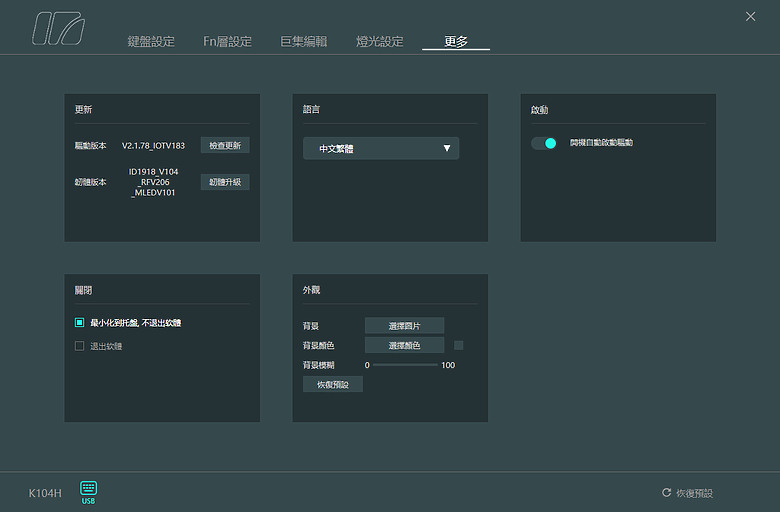Check the 最小化到托盤 option
The width and height of the screenshot is (780, 512).
click(79, 322)
